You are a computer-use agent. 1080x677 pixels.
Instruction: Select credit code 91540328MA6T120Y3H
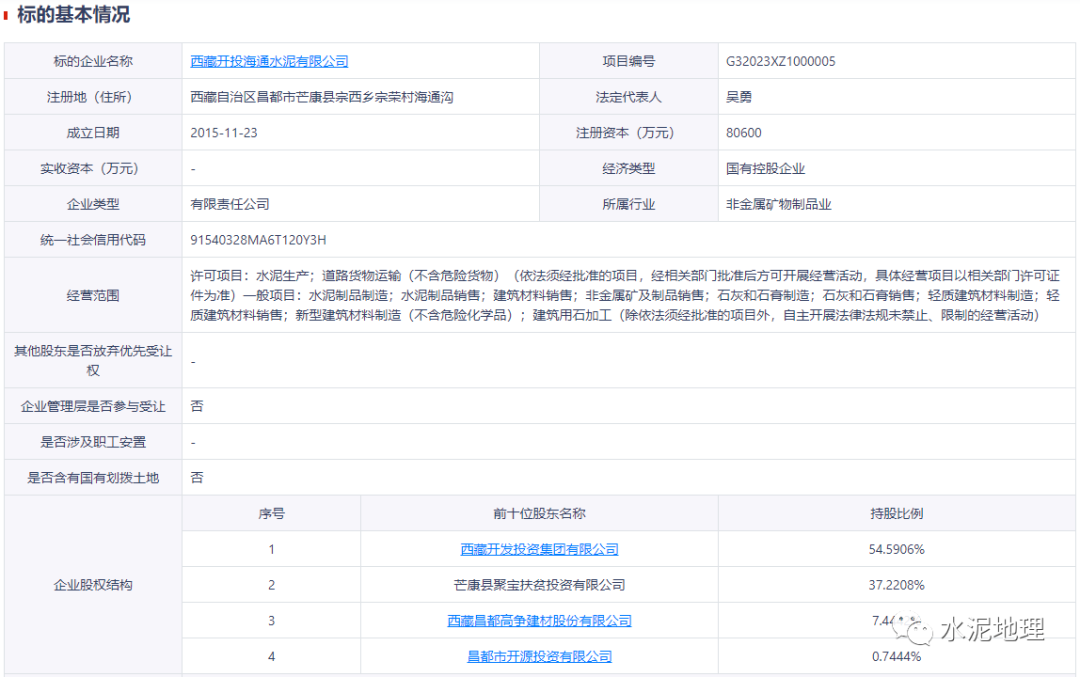click(x=258, y=240)
